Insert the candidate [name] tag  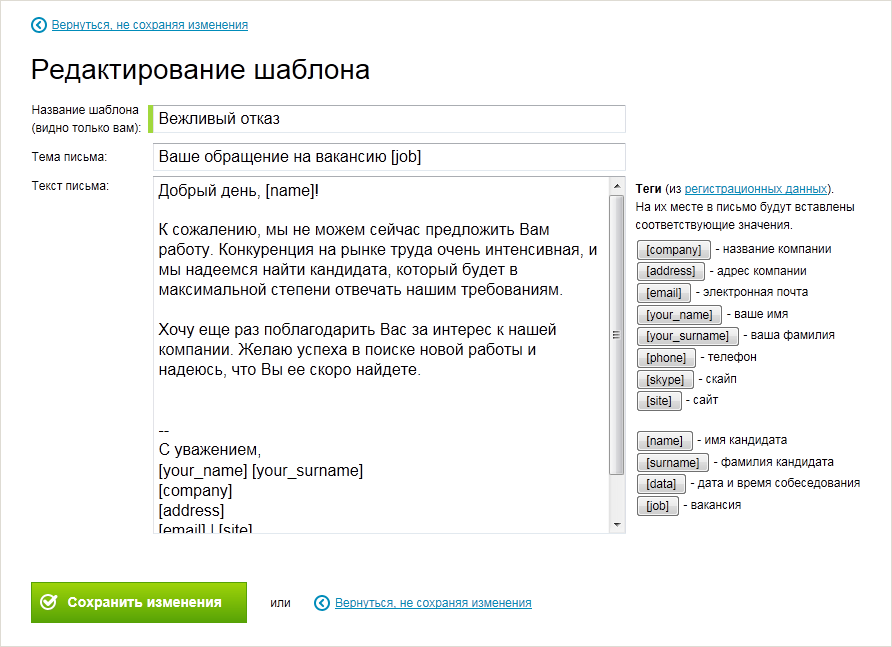point(664,441)
